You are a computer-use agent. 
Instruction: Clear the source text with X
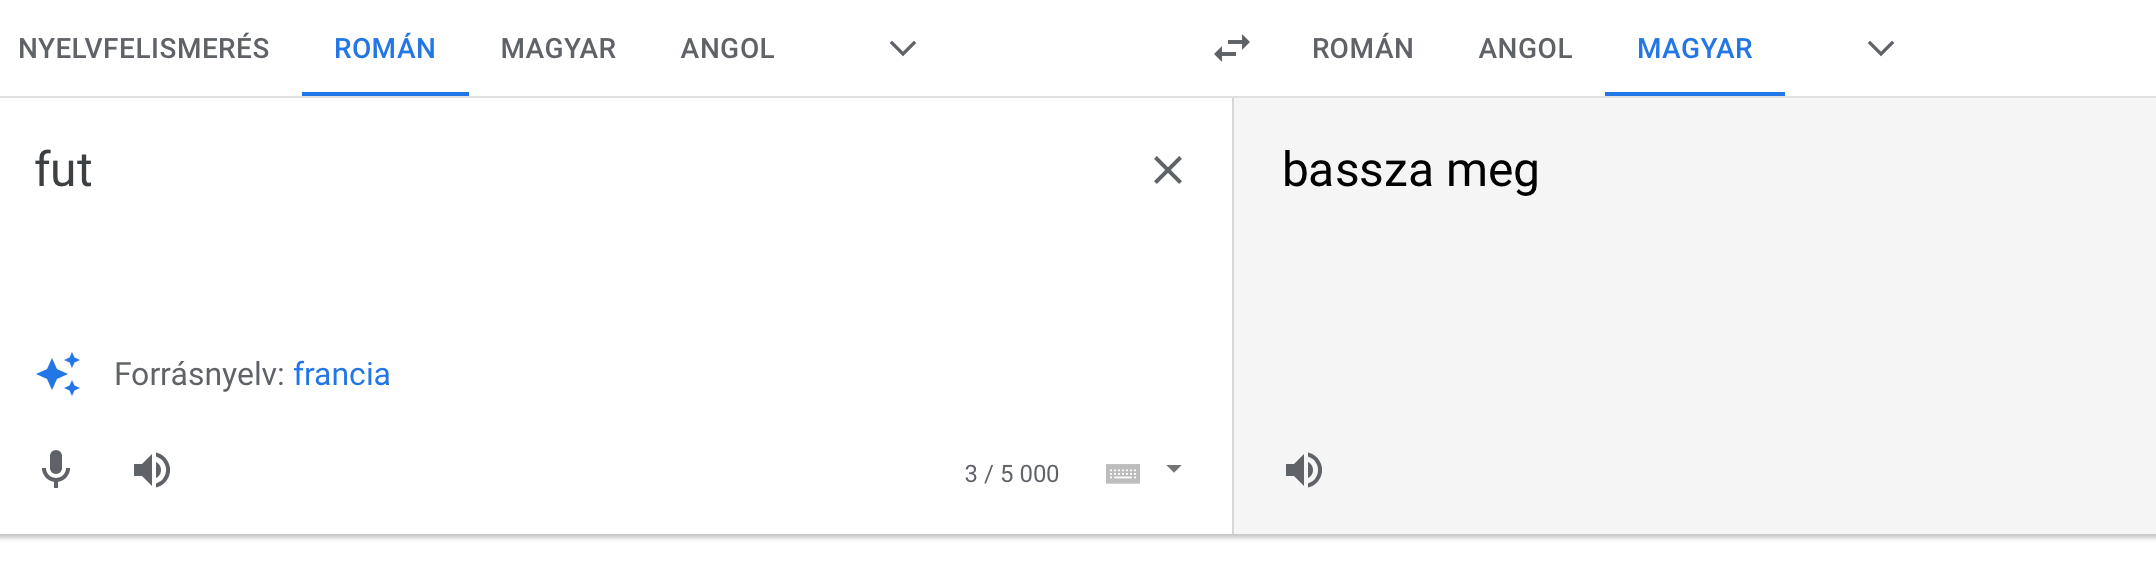click(x=1167, y=170)
